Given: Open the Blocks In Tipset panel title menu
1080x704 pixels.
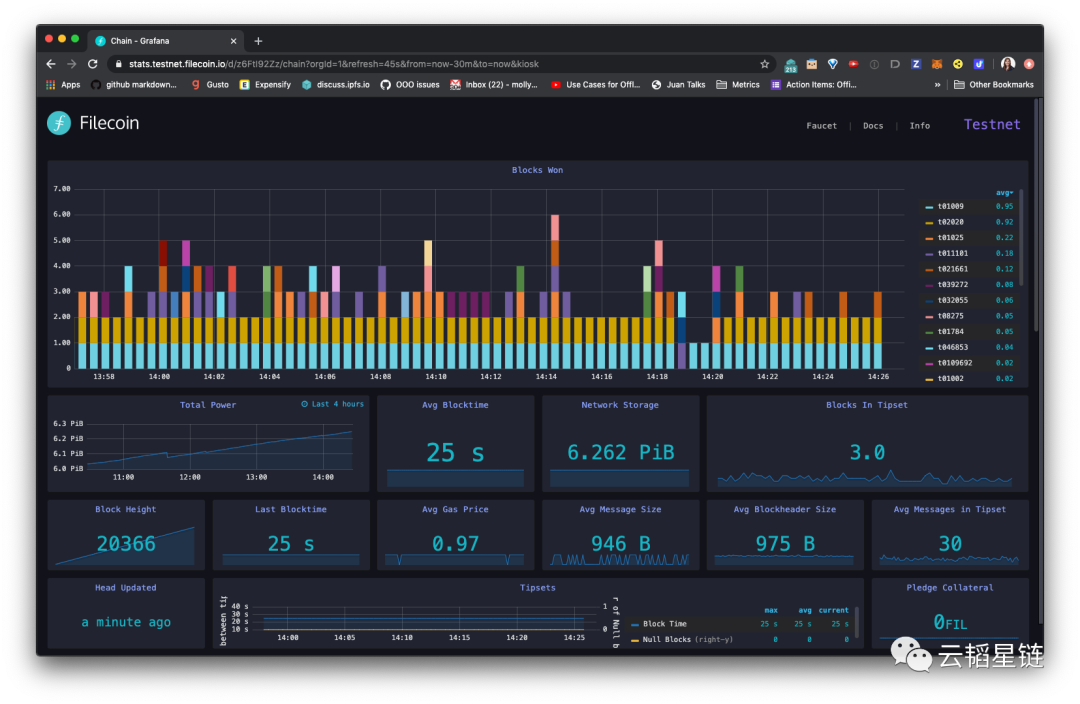Looking at the screenshot, I should coord(867,405).
